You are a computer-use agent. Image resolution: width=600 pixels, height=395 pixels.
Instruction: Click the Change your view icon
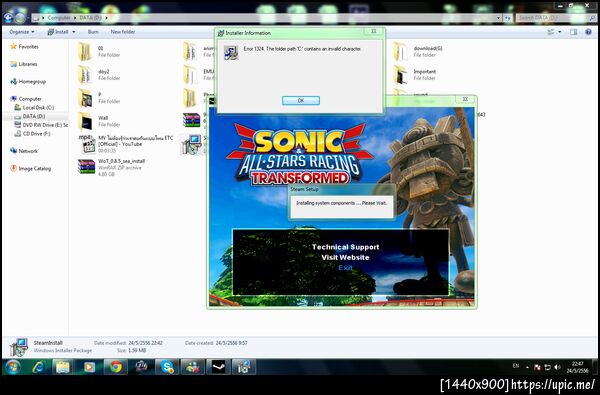pyautogui.click(x=551, y=32)
